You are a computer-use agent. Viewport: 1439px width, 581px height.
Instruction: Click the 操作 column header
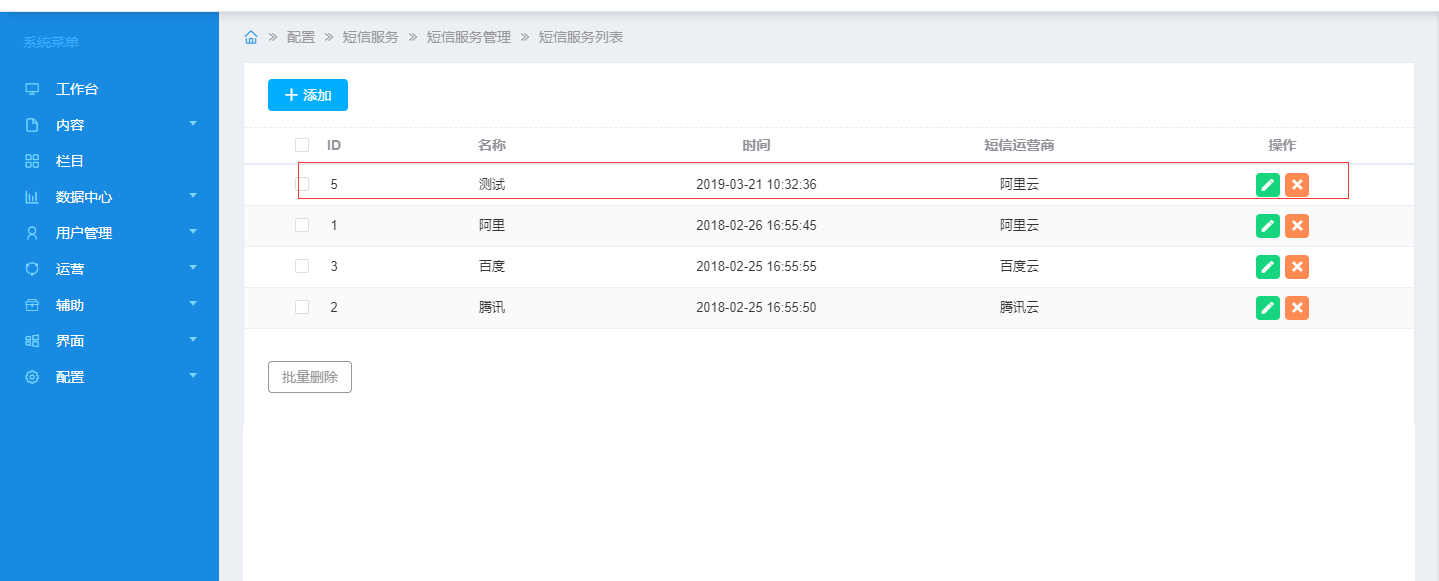[x=1282, y=145]
